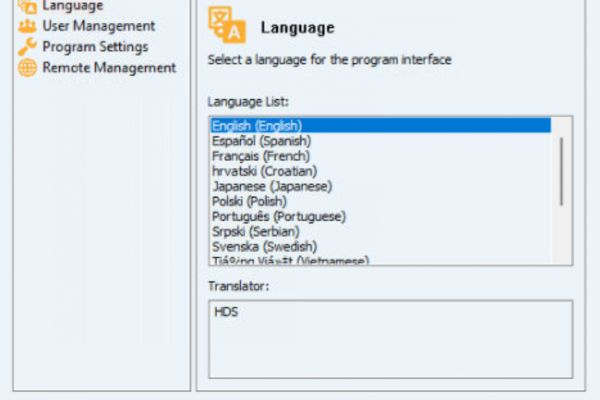Go to the Remote Management section
This screenshot has width=600, height=400.
pos(109,68)
